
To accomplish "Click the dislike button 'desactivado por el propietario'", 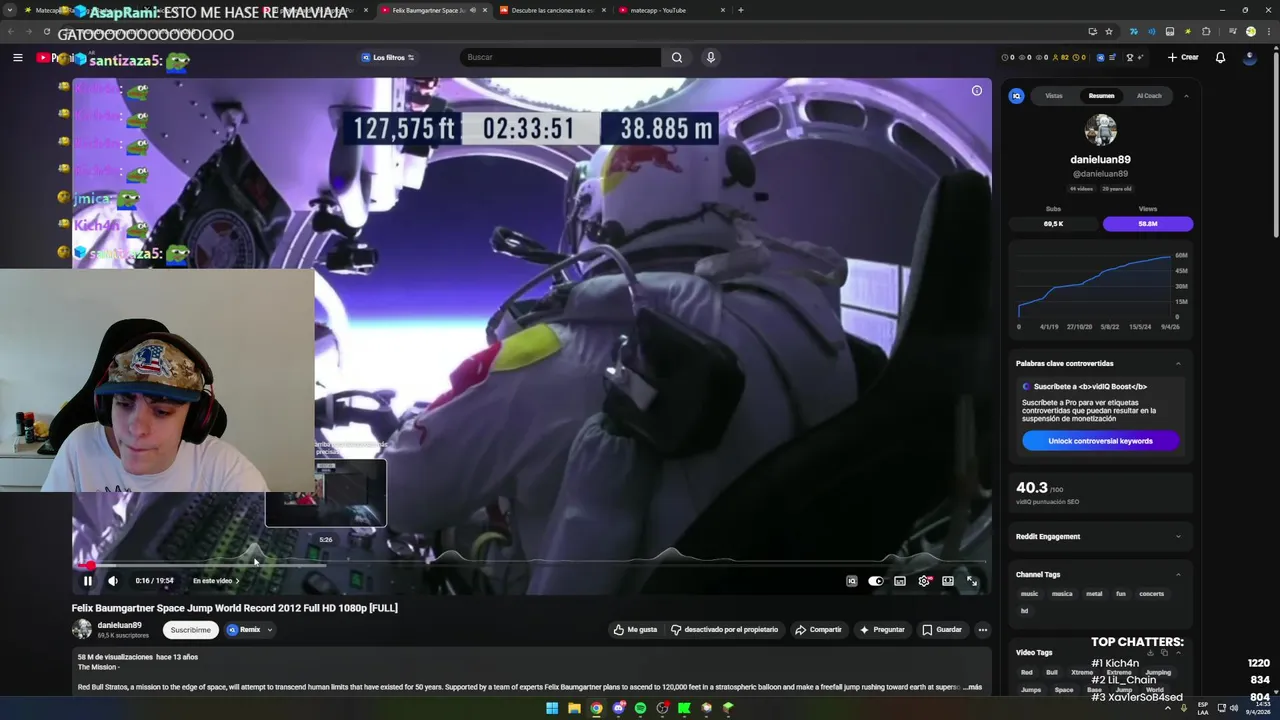I will click(x=724, y=630).
